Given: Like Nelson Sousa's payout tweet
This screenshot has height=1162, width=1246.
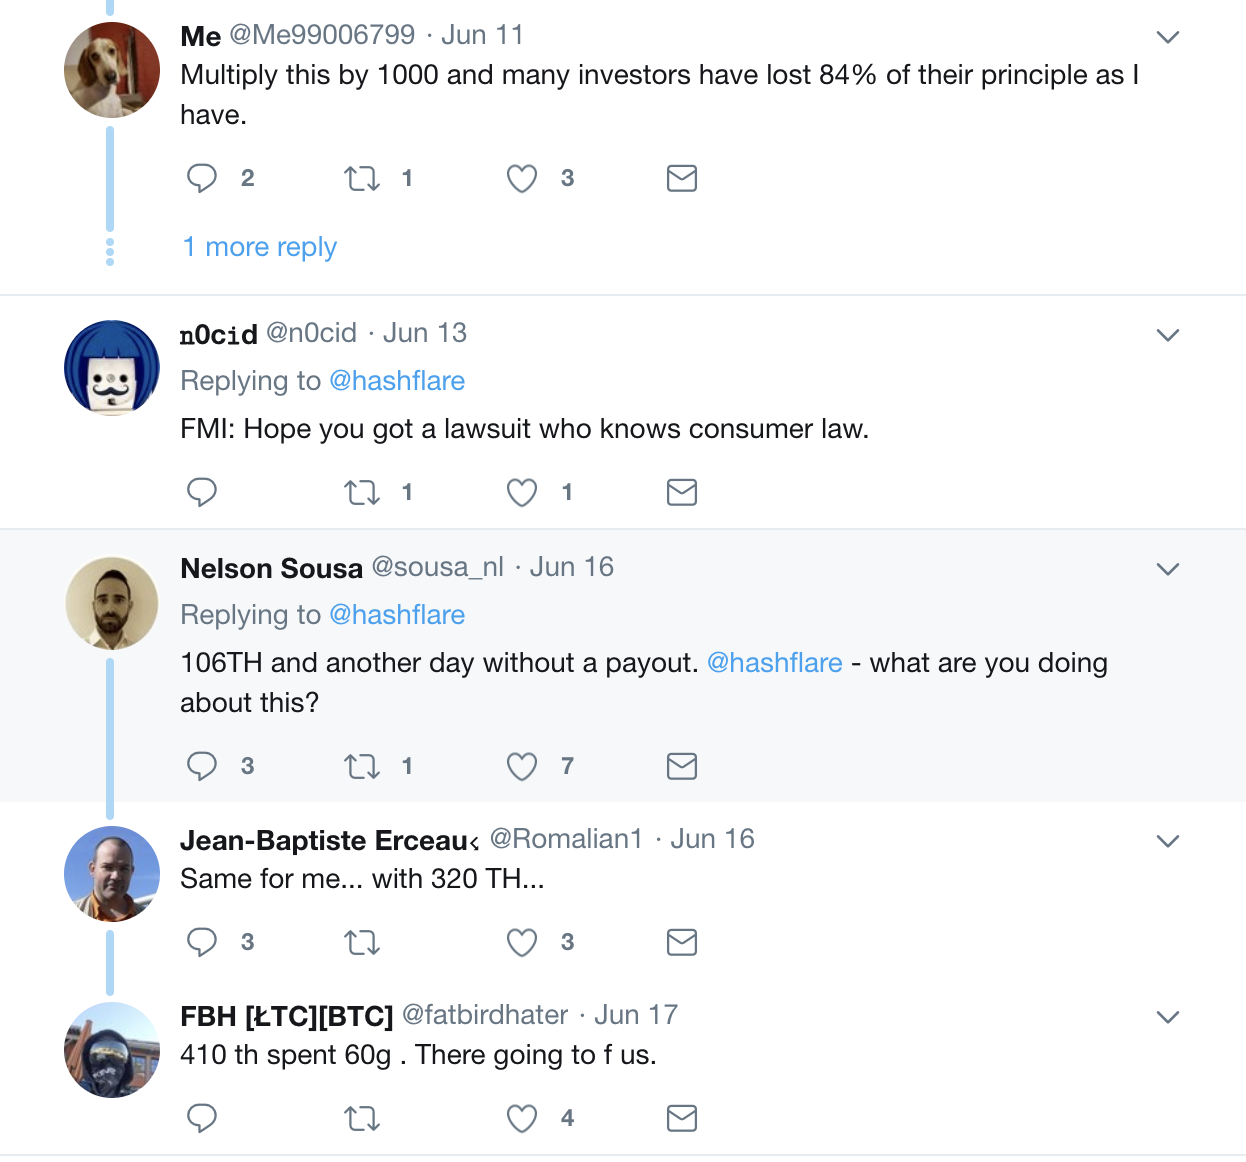Looking at the screenshot, I should (x=521, y=766).
